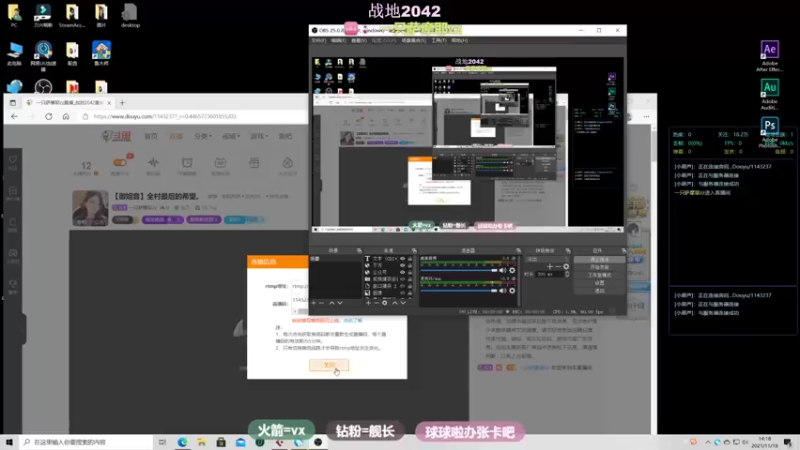Adjust mic/aux volume slider
This screenshot has height=450, width=800.
coord(459,291)
